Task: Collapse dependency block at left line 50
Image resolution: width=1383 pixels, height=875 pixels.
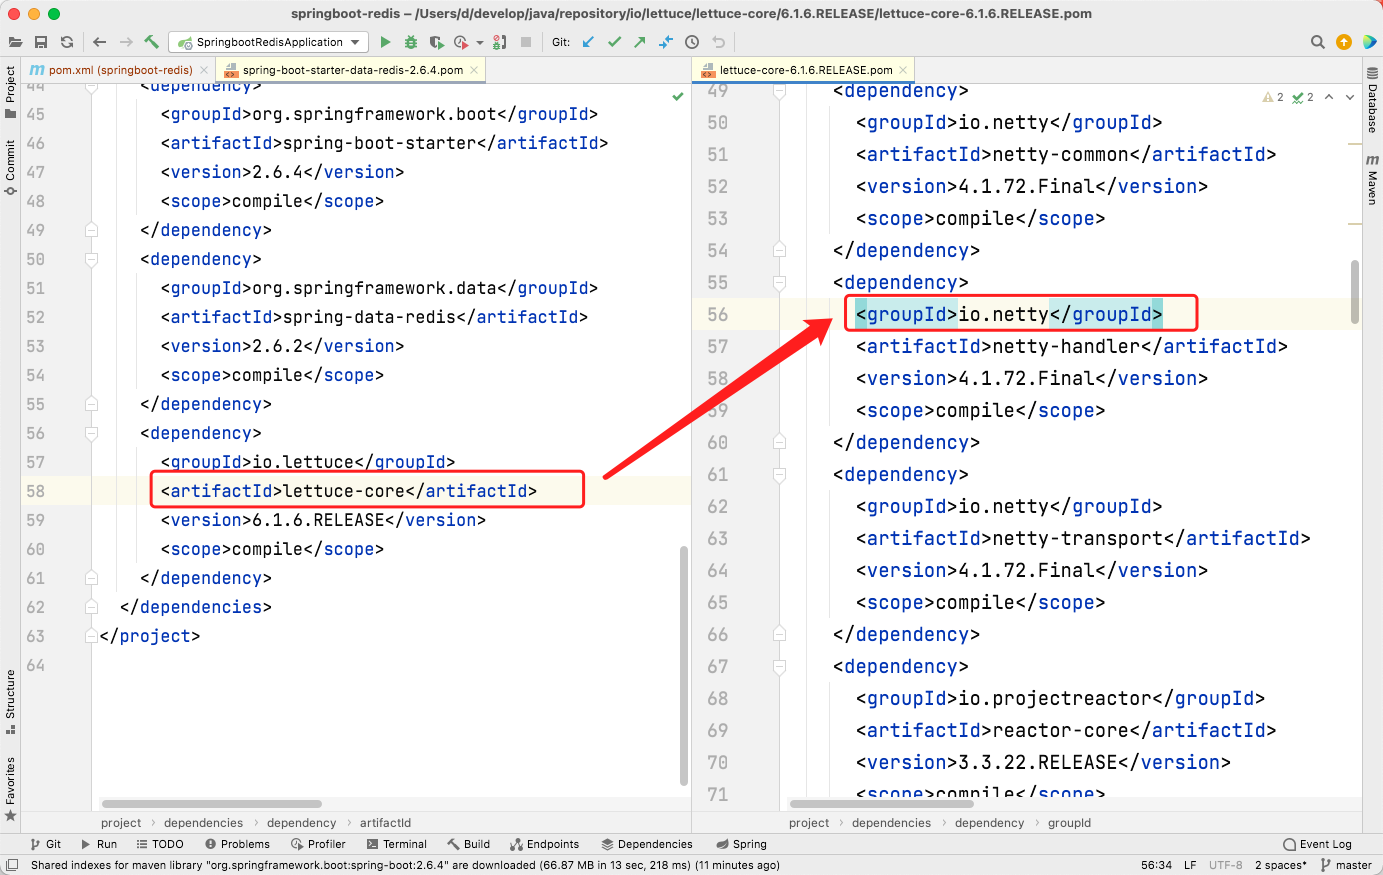Action: tap(91, 259)
